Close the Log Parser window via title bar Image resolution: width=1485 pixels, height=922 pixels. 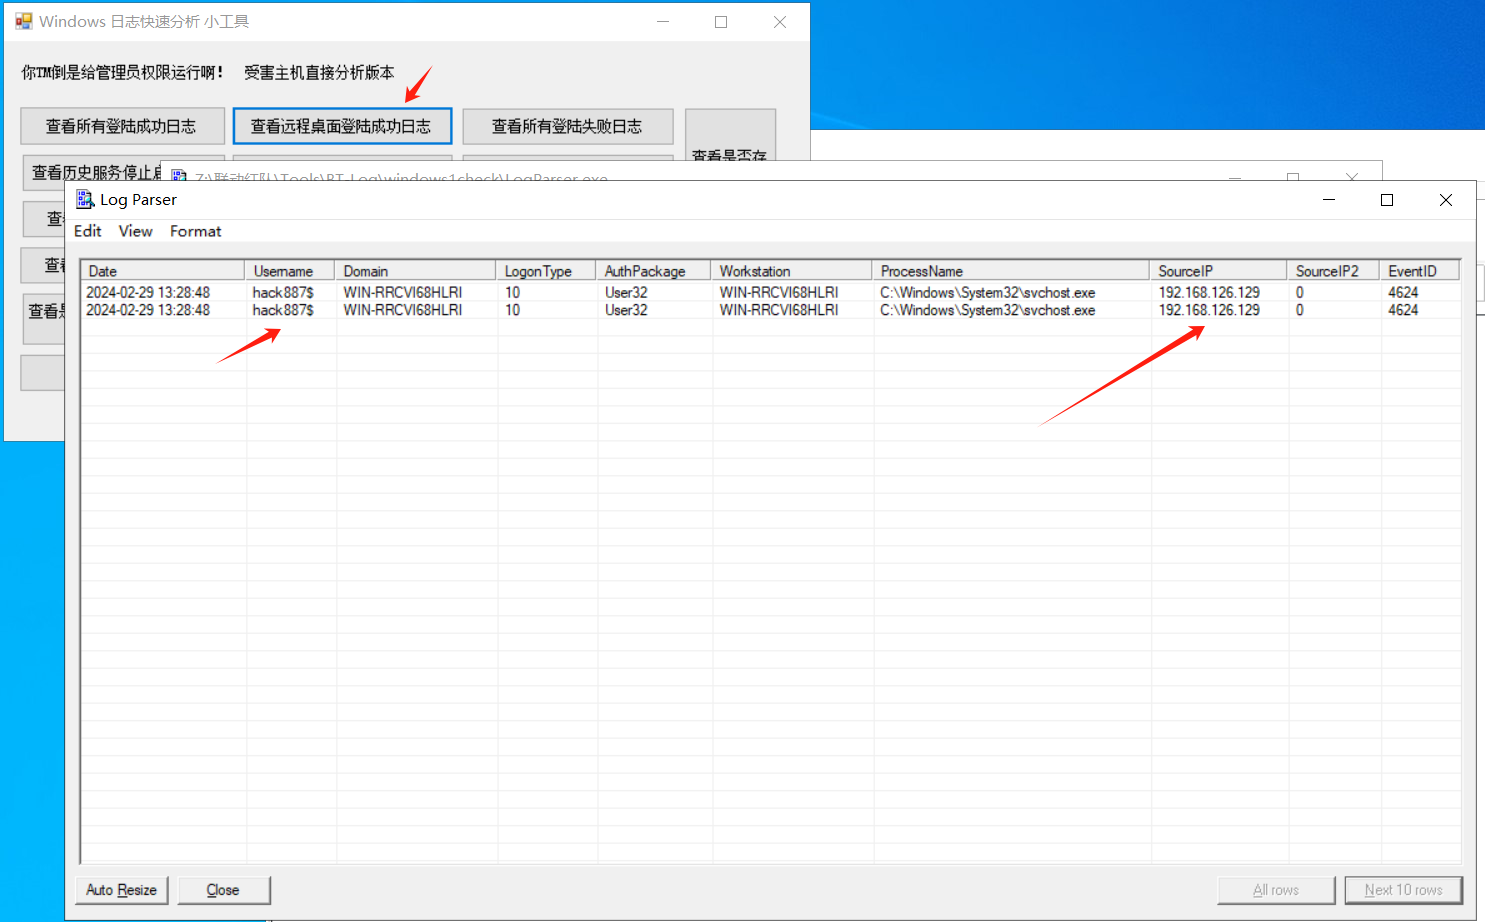click(1446, 200)
